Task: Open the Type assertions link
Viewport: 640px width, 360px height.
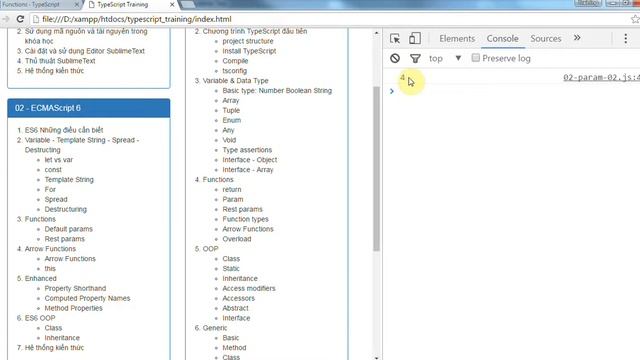Action: [247, 150]
